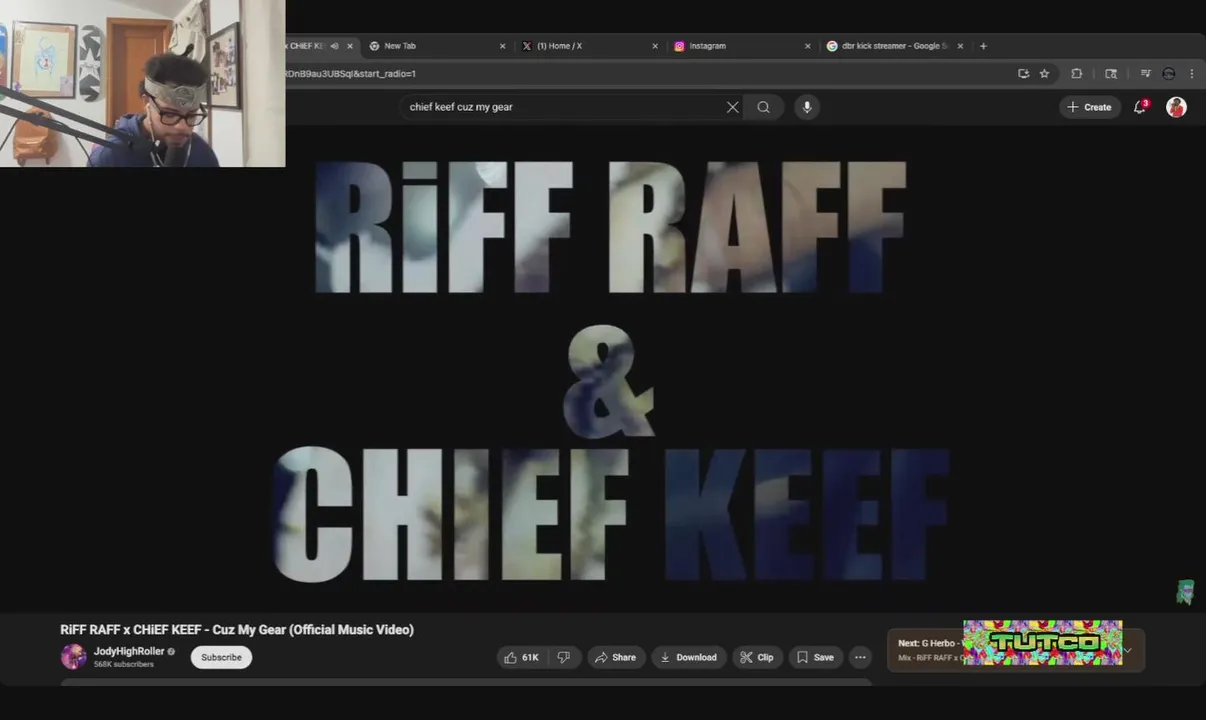Close the Home / X tab
The width and height of the screenshot is (1206, 720).
[x=655, y=46]
